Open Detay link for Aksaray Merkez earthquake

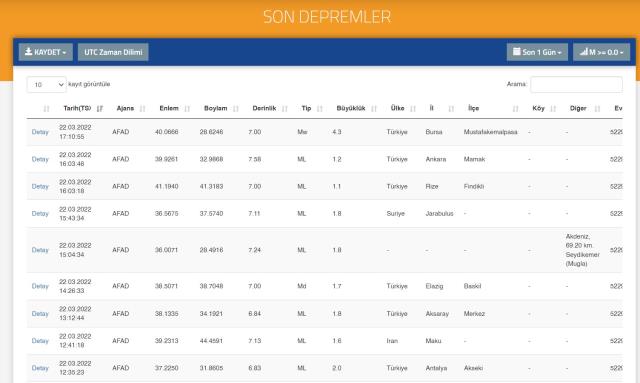pos(40,314)
